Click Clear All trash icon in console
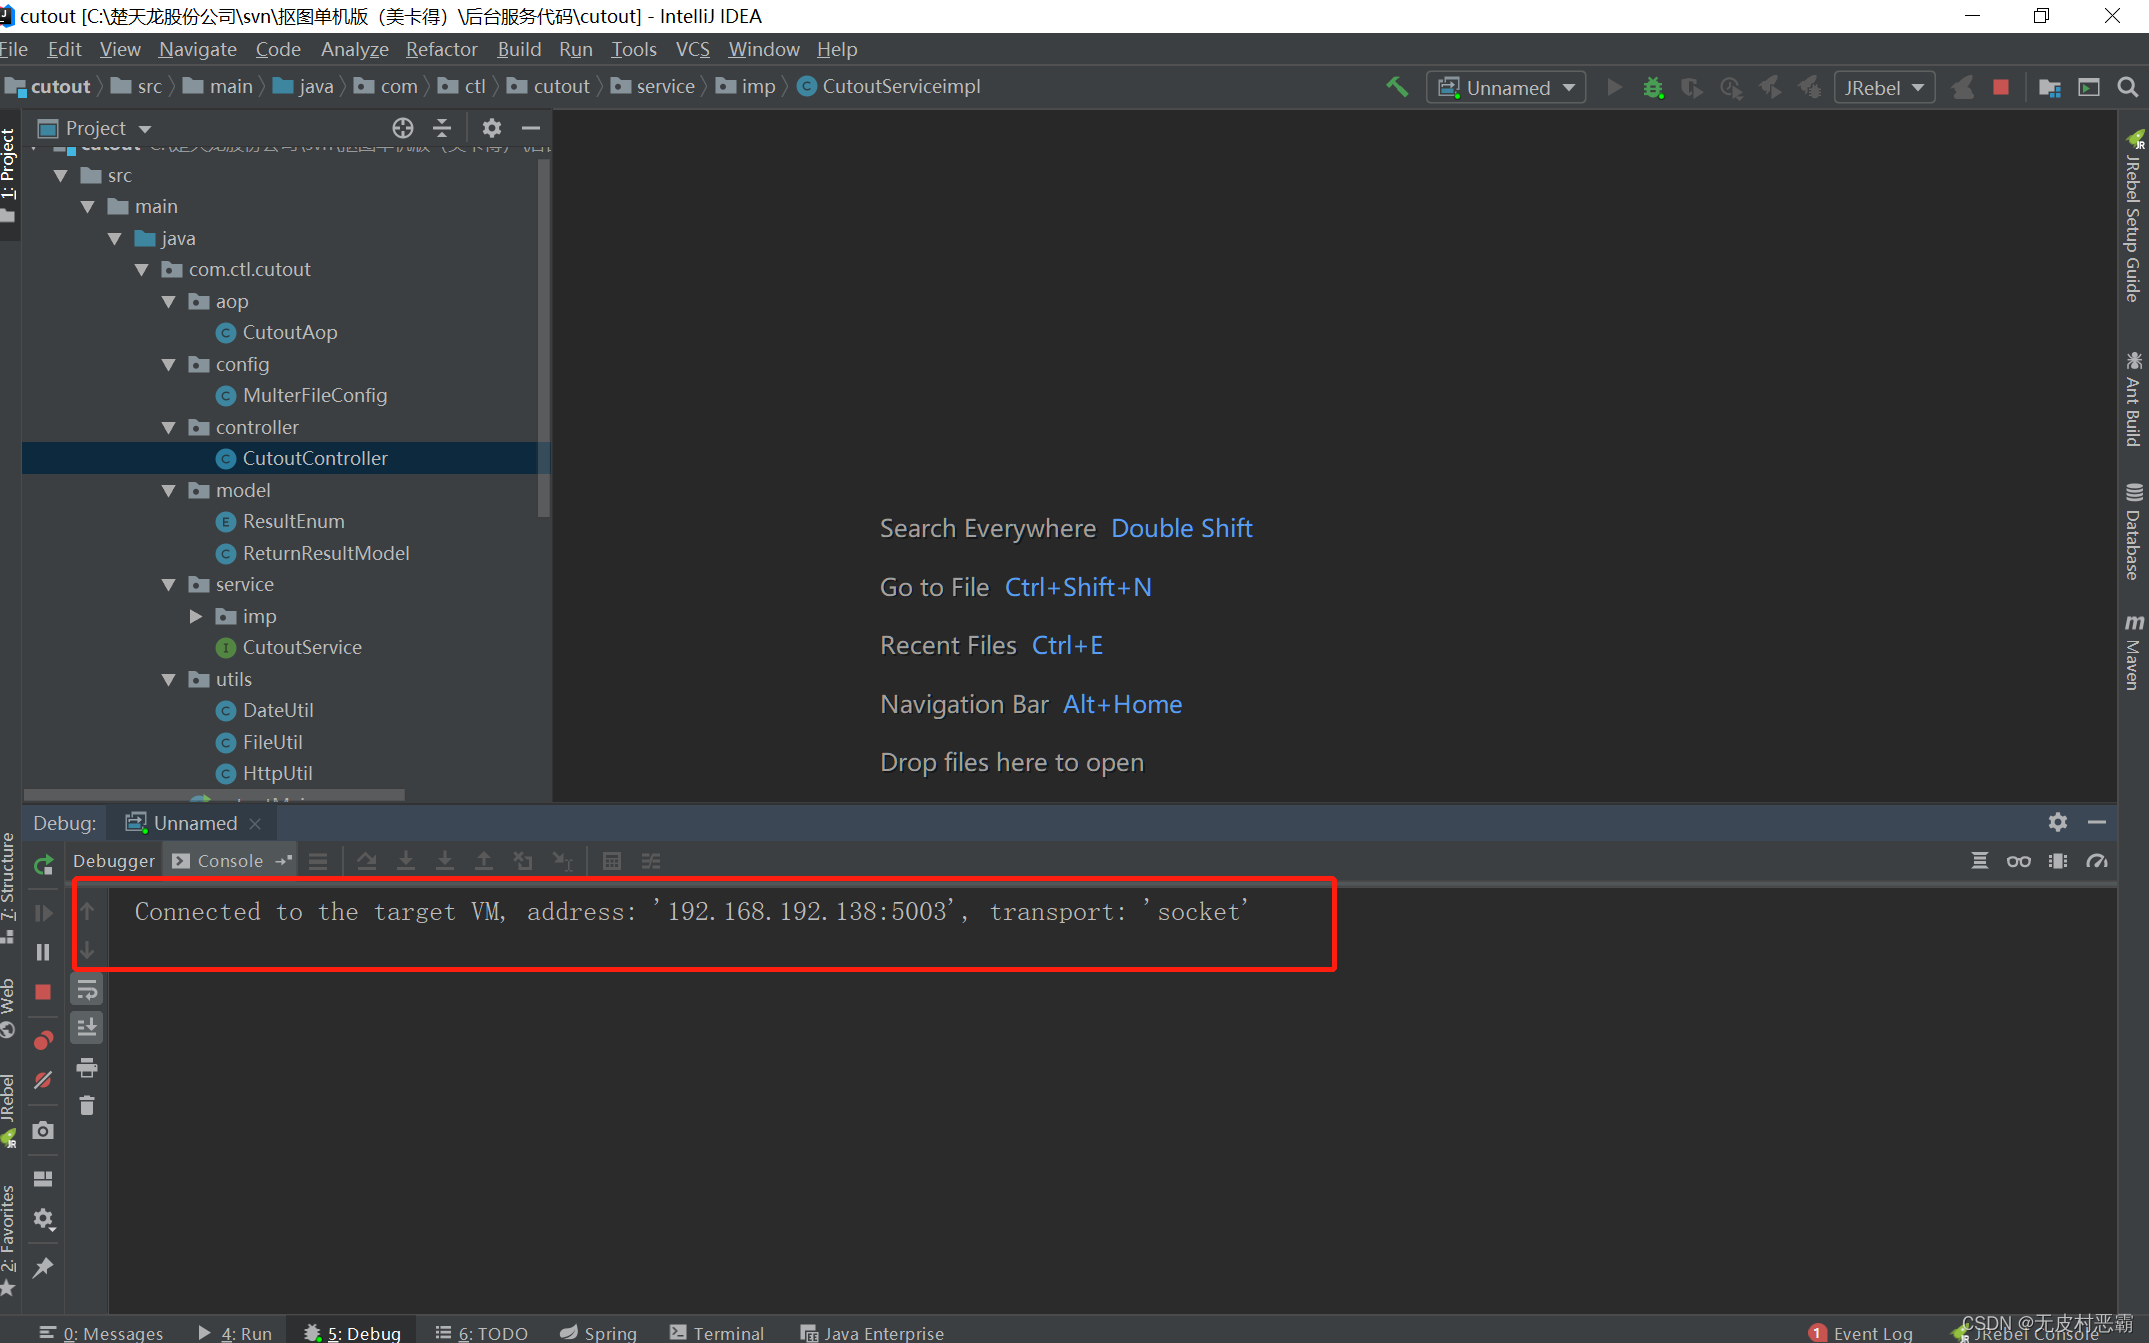This screenshot has width=2149, height=1343. (87, 1106)
